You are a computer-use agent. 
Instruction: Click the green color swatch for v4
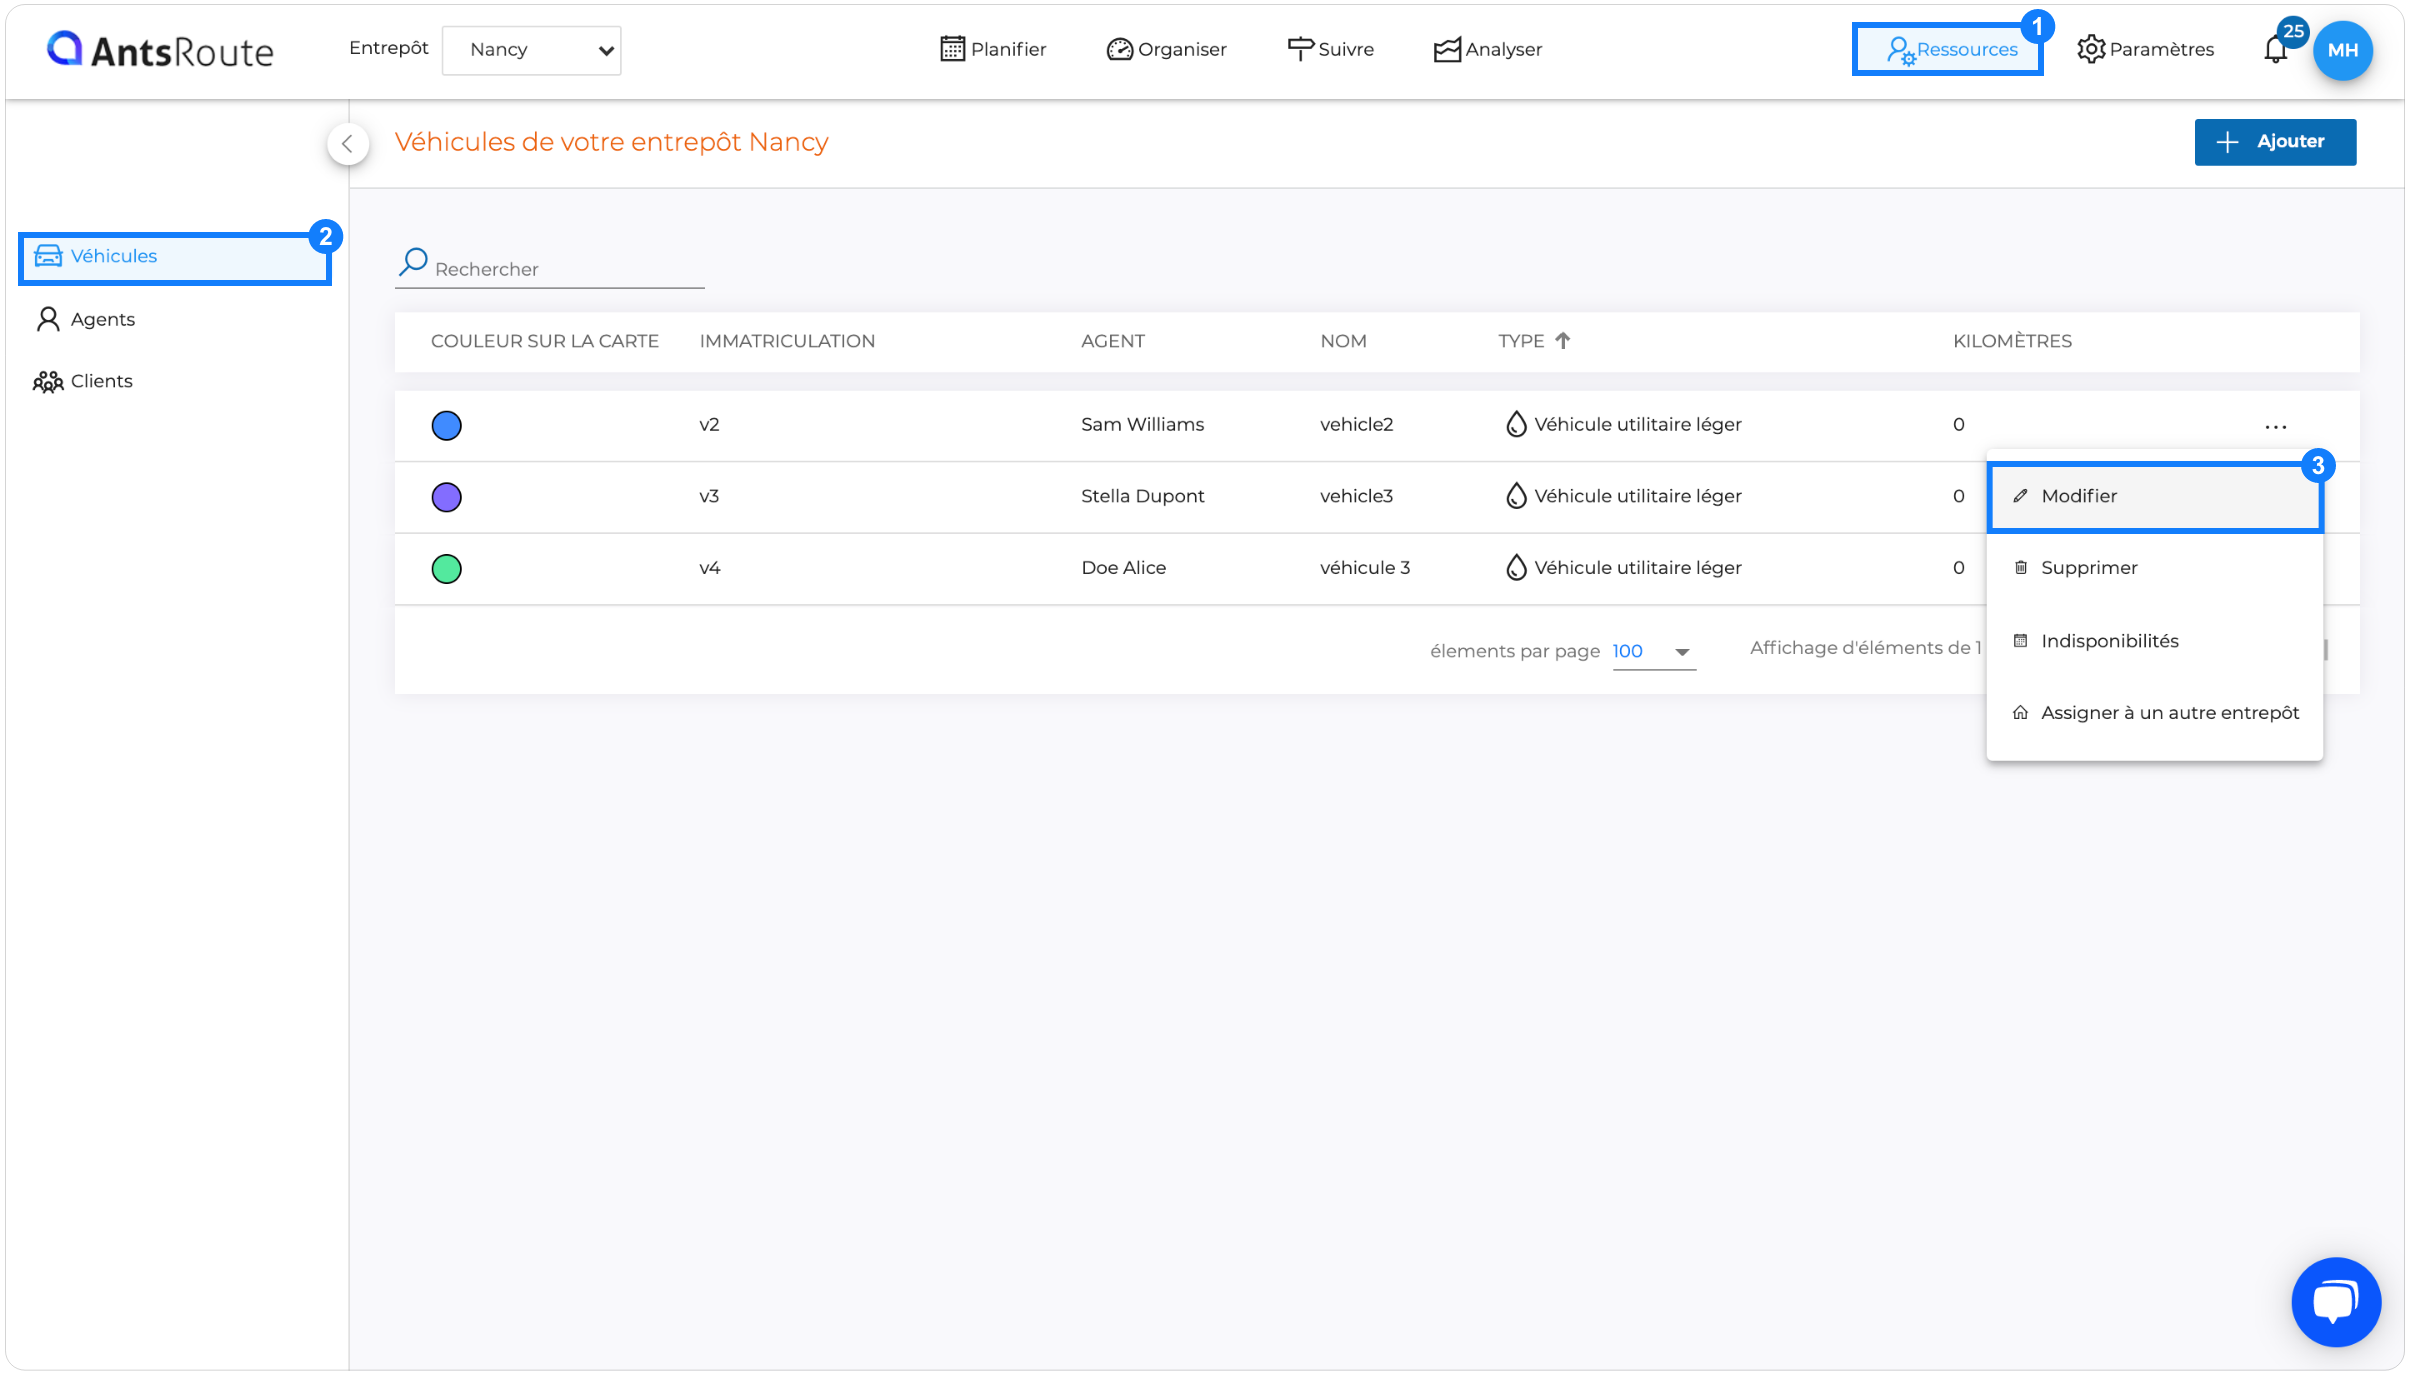tap(446, 569)
